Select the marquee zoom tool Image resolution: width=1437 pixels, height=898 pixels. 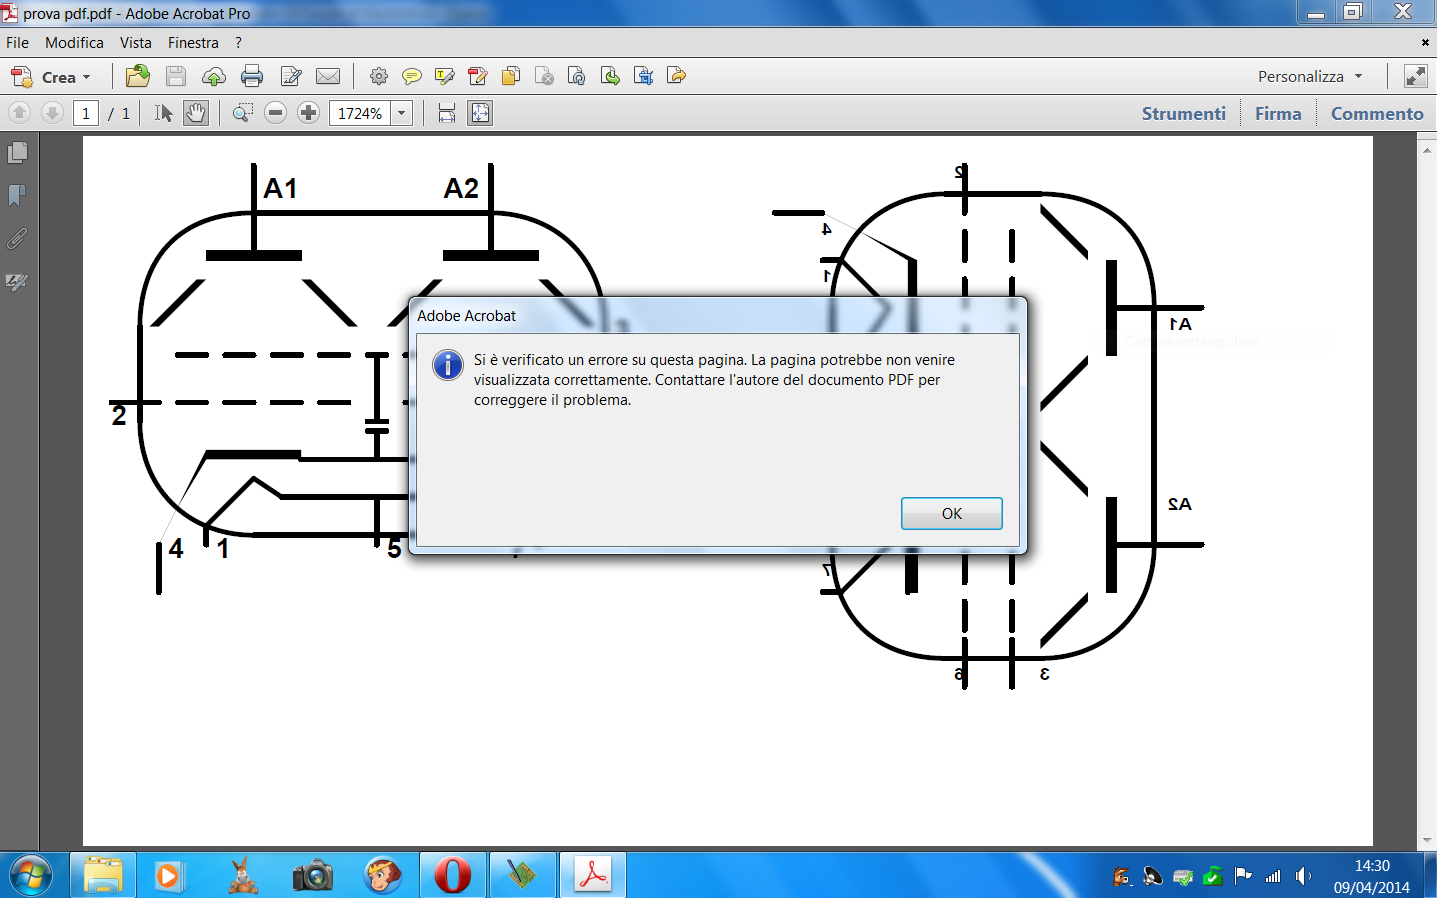(x=242, y=113)
